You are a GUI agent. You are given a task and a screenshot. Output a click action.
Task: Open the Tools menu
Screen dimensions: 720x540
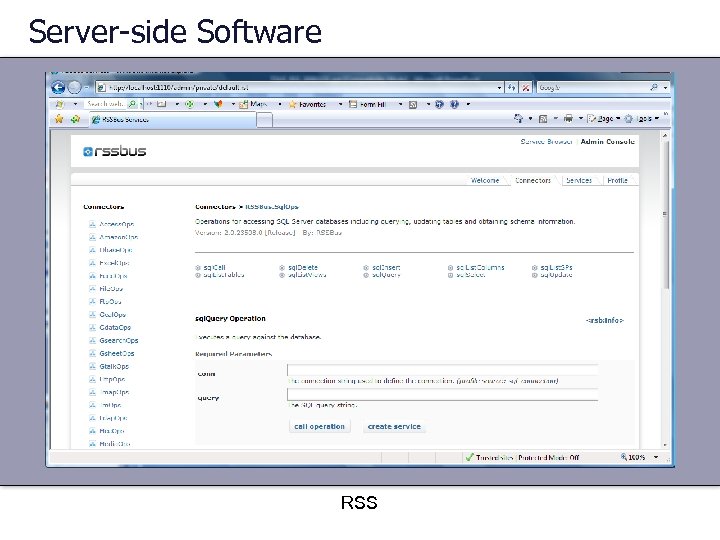pyautogui.click(x=642, y=118)
